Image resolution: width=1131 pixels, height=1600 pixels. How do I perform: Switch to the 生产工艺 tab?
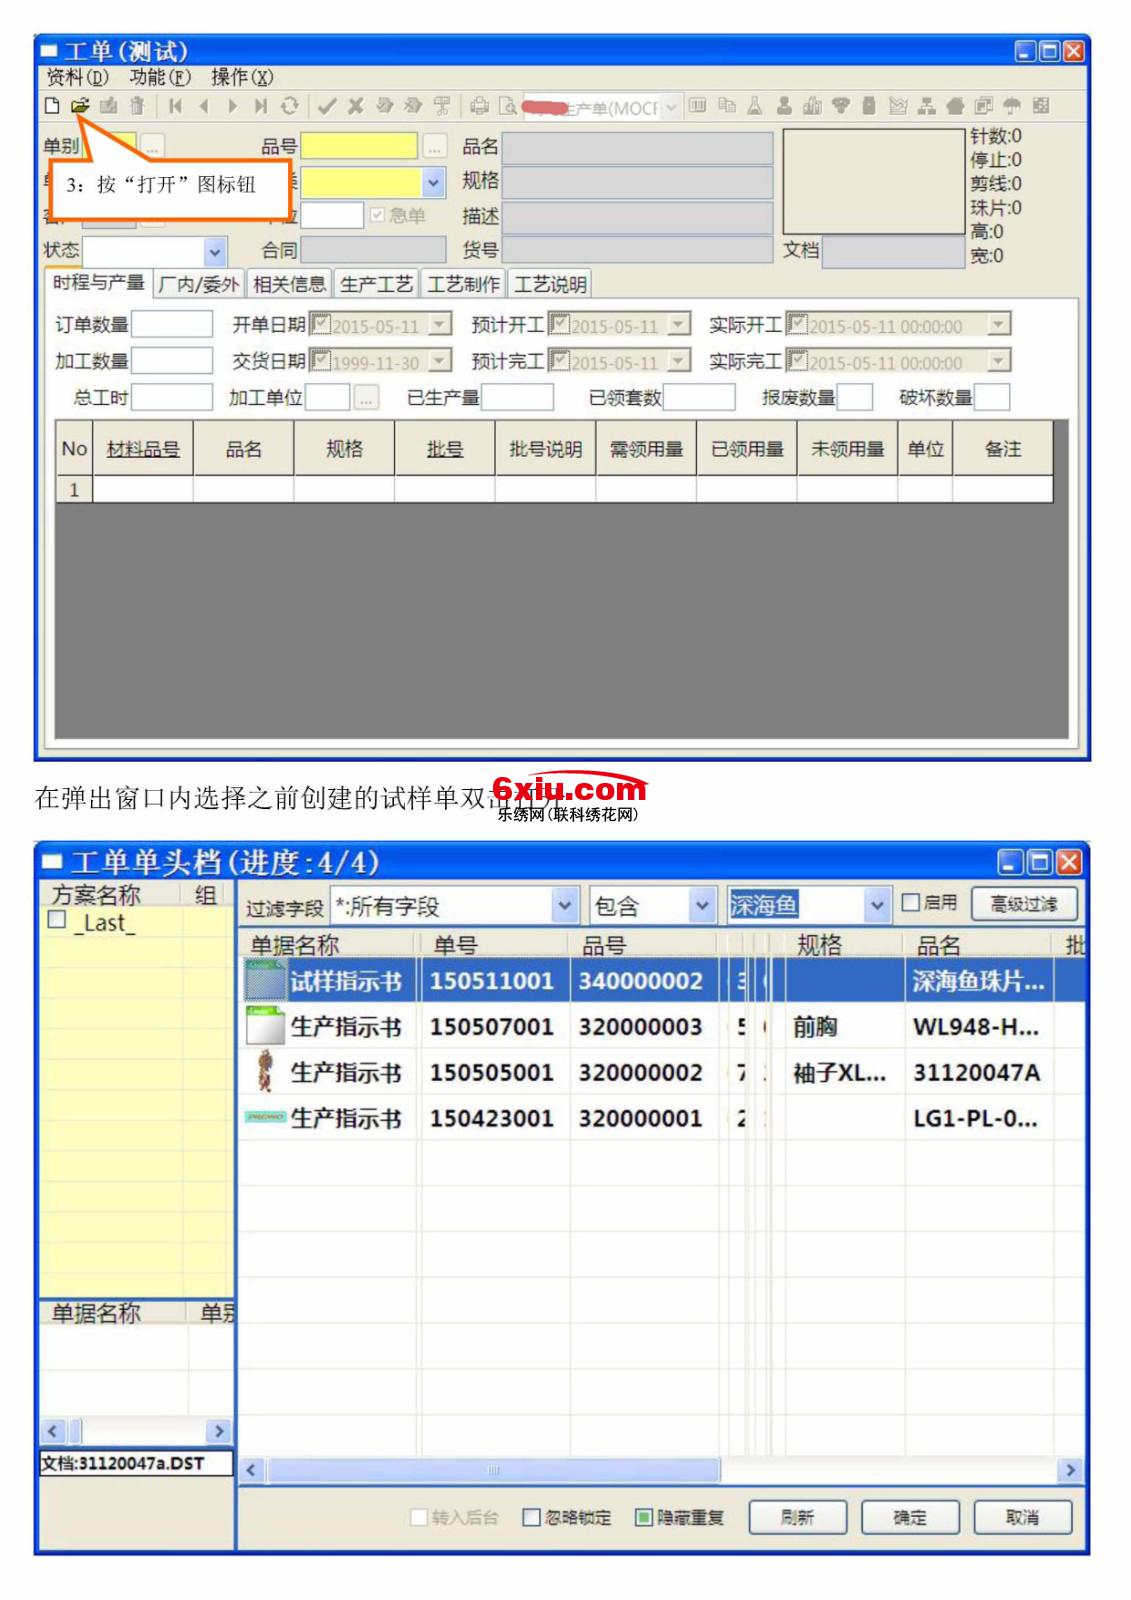[x=376, y=285]
